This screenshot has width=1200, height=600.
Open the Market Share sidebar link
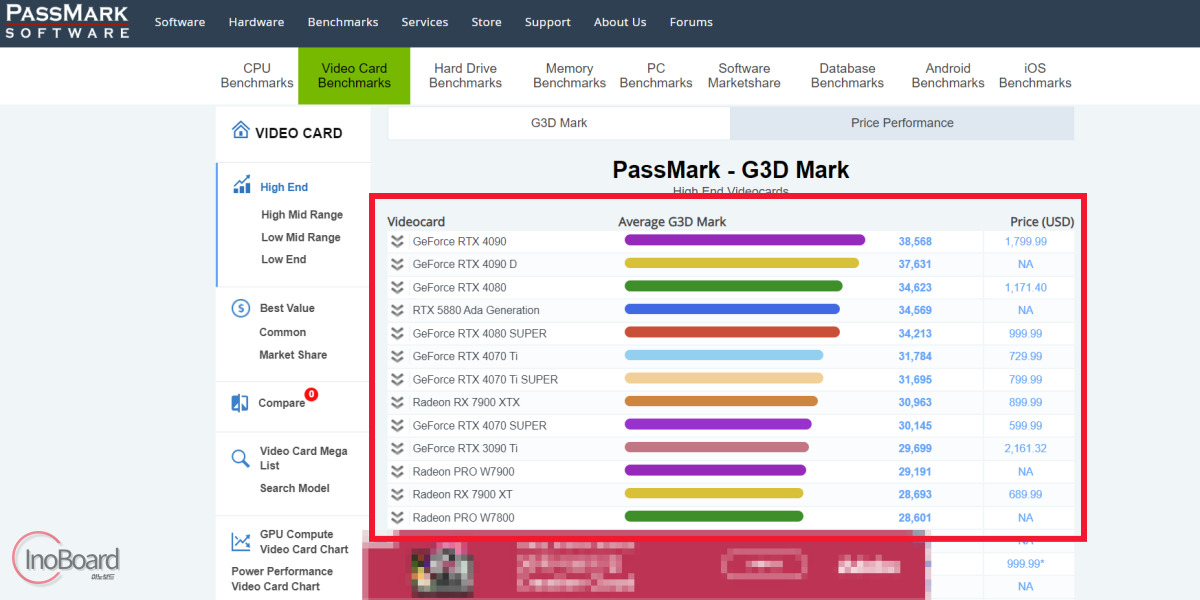pyautogui.click(x=293, y=355)
